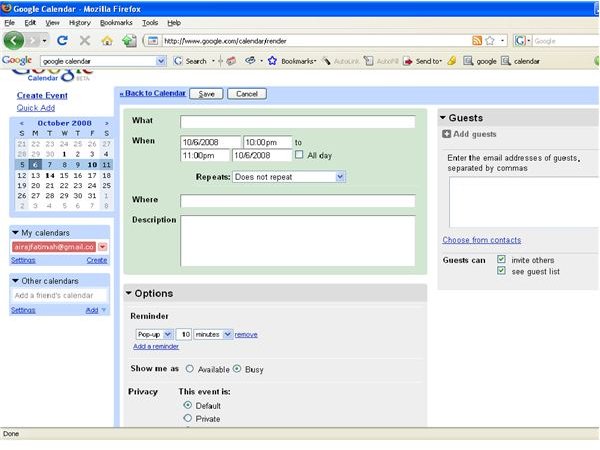The image size is (600, 450).
Task: Click in the What text field
Action: pos(298,122)
